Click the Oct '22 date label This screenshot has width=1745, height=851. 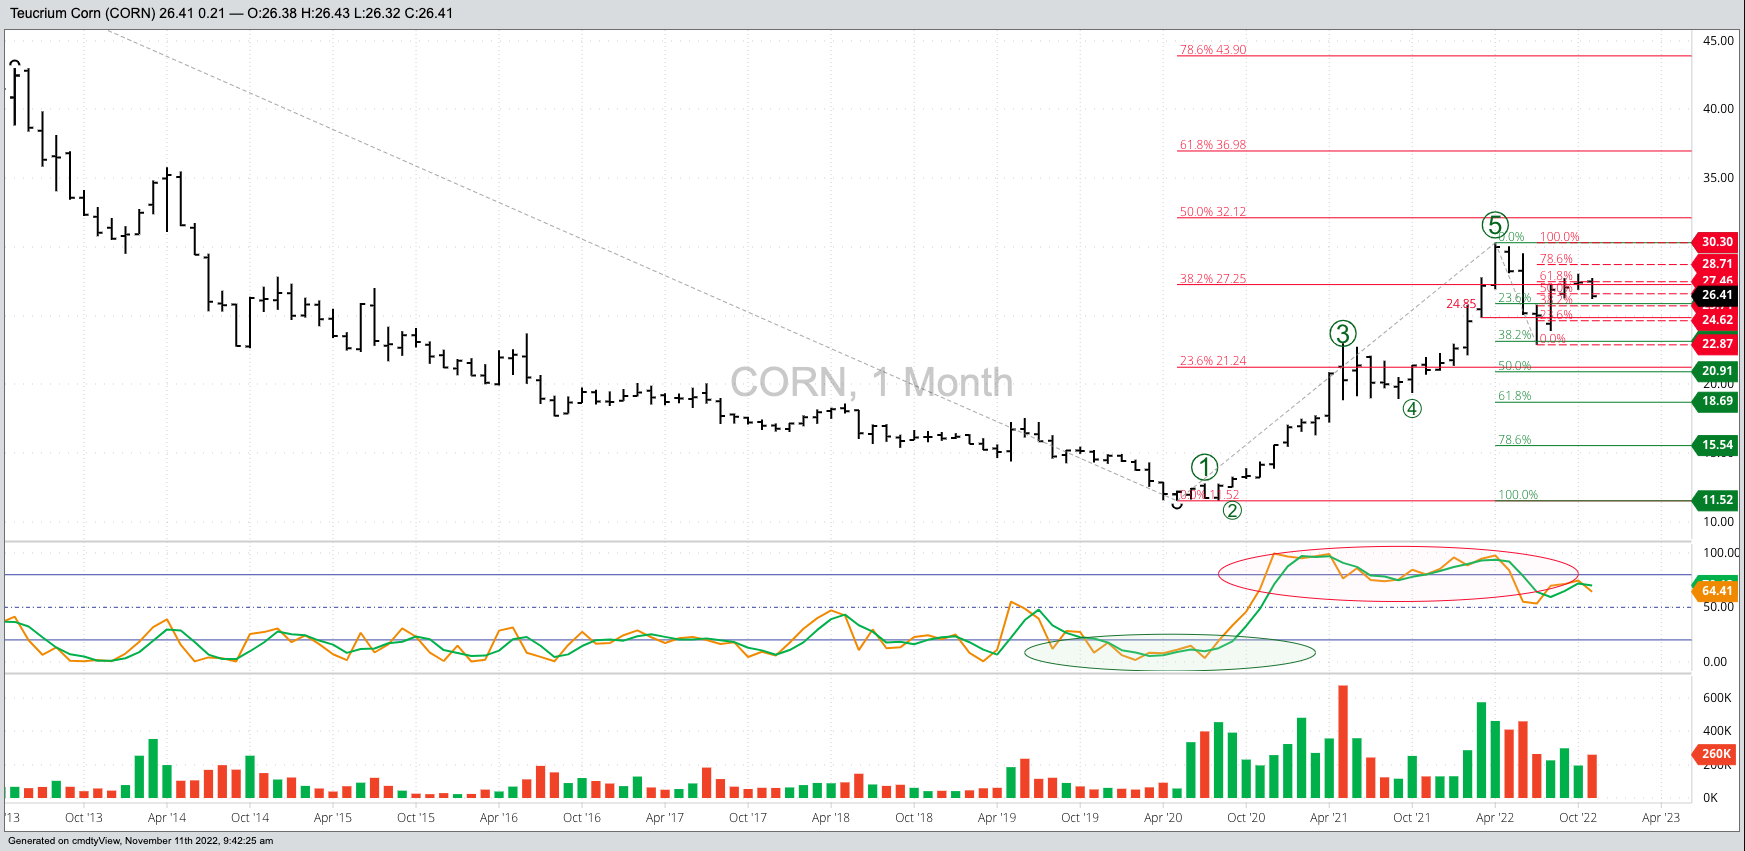1578,818
